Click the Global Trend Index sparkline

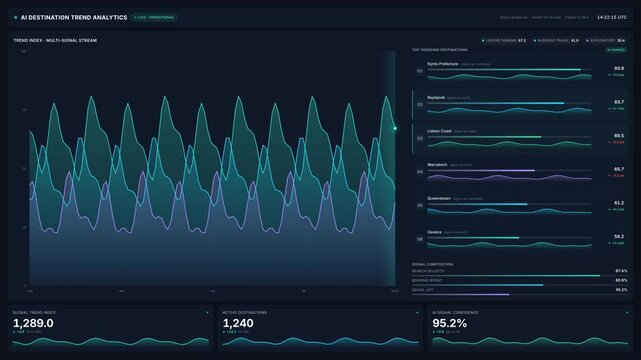click(111, 342)
